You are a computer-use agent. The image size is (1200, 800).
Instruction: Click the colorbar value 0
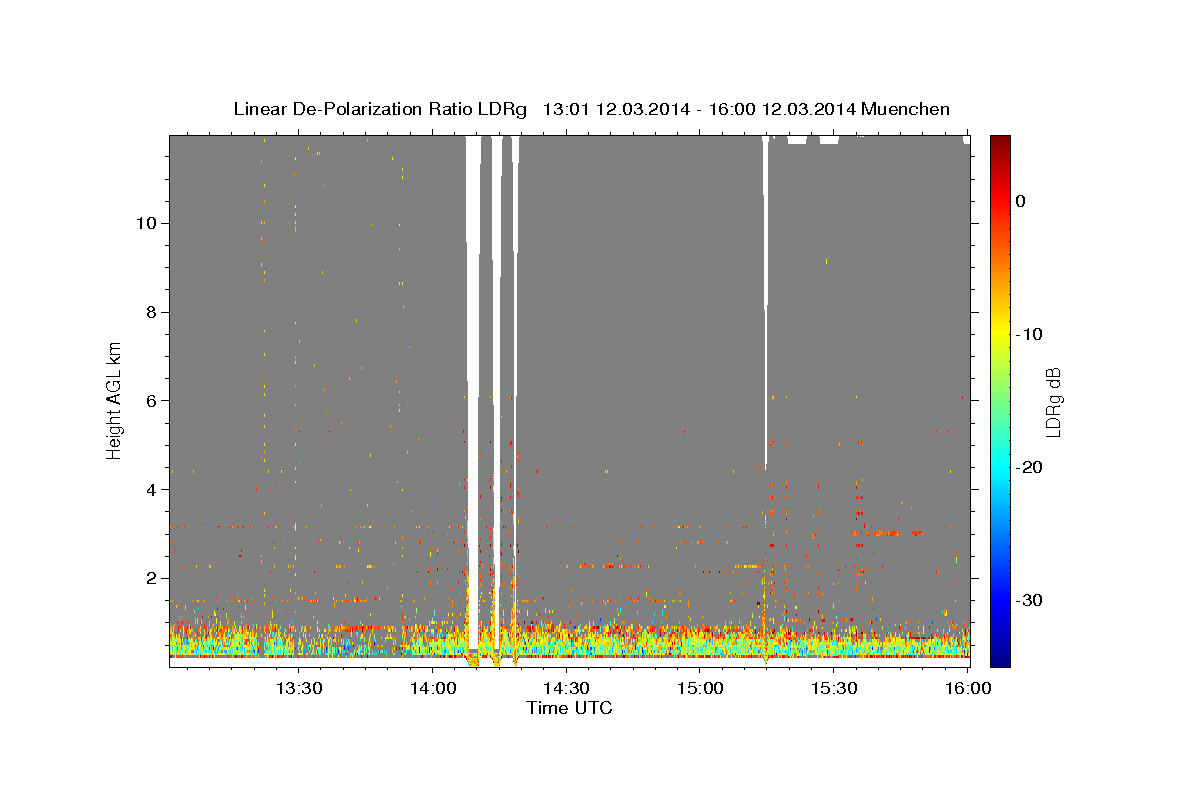(x=1021, y=201)
